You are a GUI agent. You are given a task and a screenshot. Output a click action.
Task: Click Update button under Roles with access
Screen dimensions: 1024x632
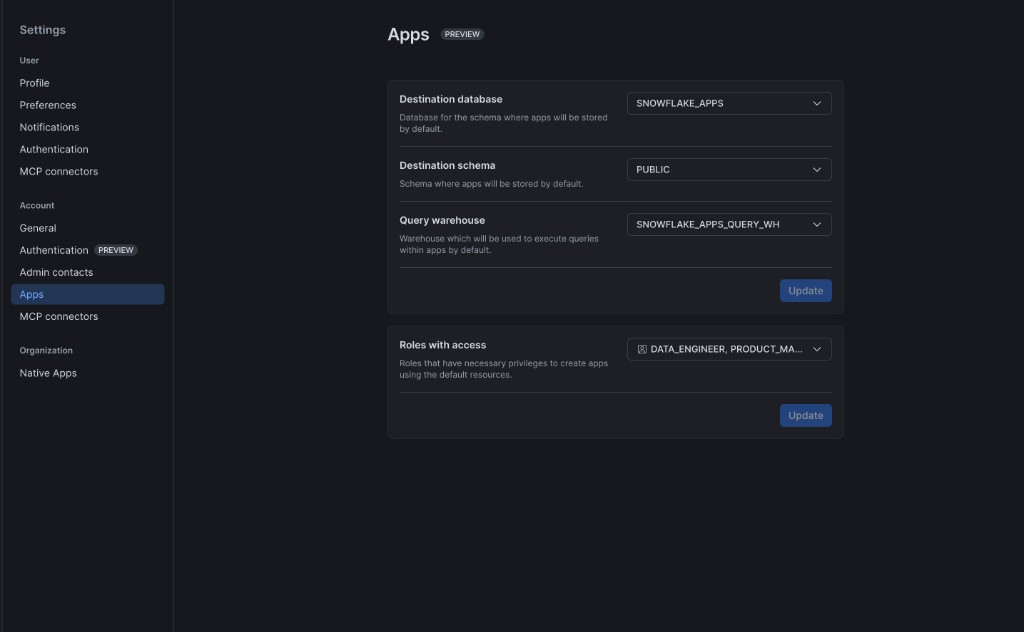click(x=805, y=415)
